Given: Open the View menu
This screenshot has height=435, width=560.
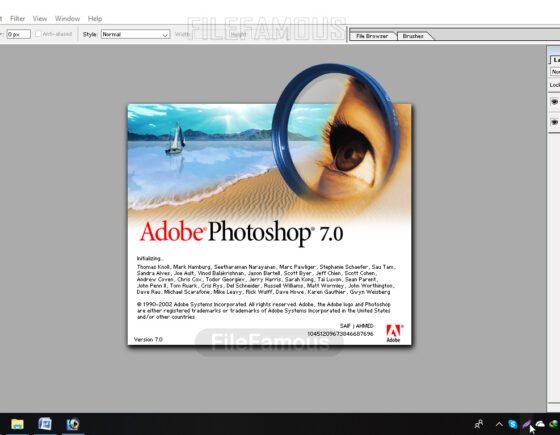Looking at the screenshot, I should pyautogui.click(x=40, y=19).
